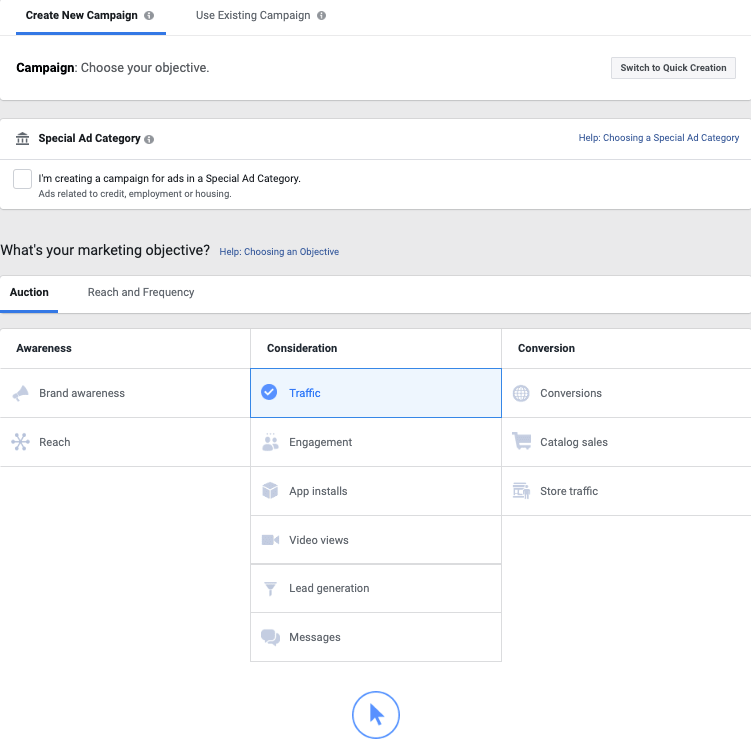Deselect the checked Traffic objective checkmark
Viewport: 751px width, 741px height.
[269, 393]
